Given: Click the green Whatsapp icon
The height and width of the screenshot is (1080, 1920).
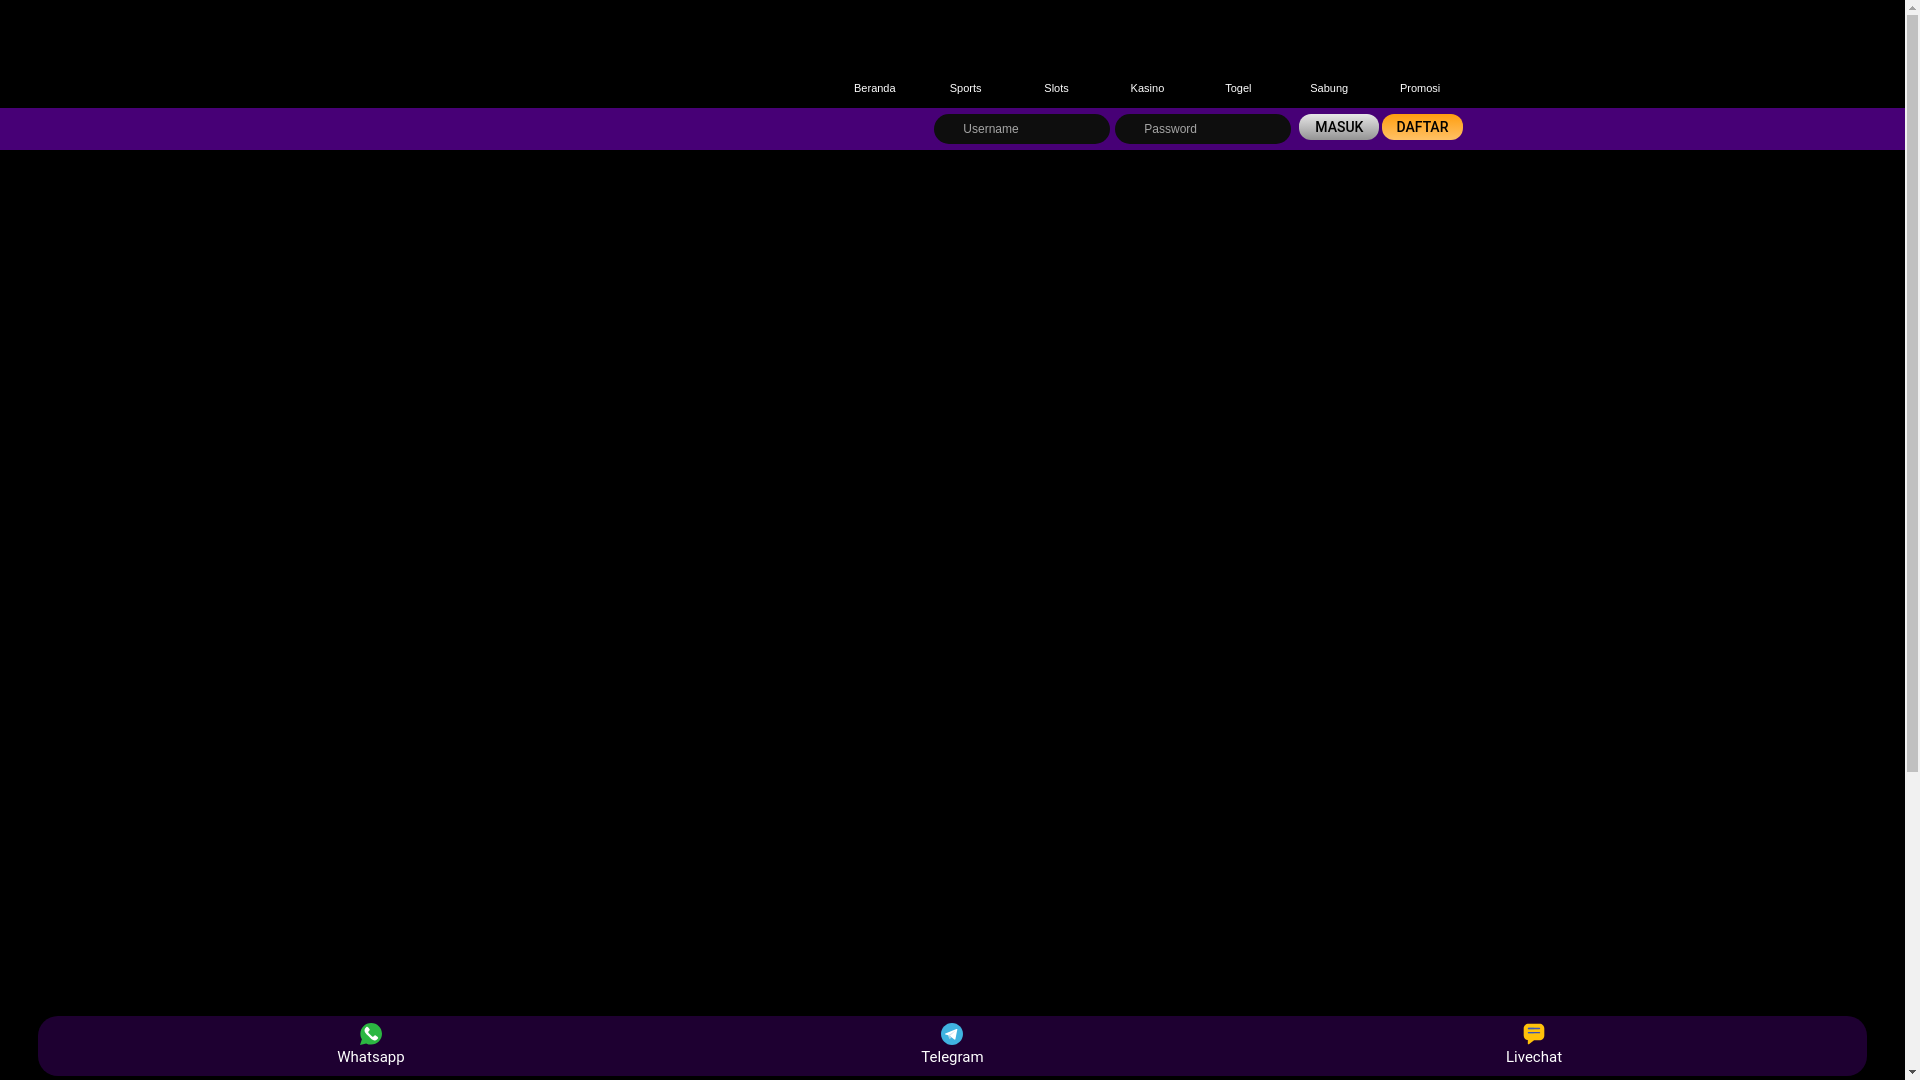Looking at the screenshot, I should [371, 1034].
